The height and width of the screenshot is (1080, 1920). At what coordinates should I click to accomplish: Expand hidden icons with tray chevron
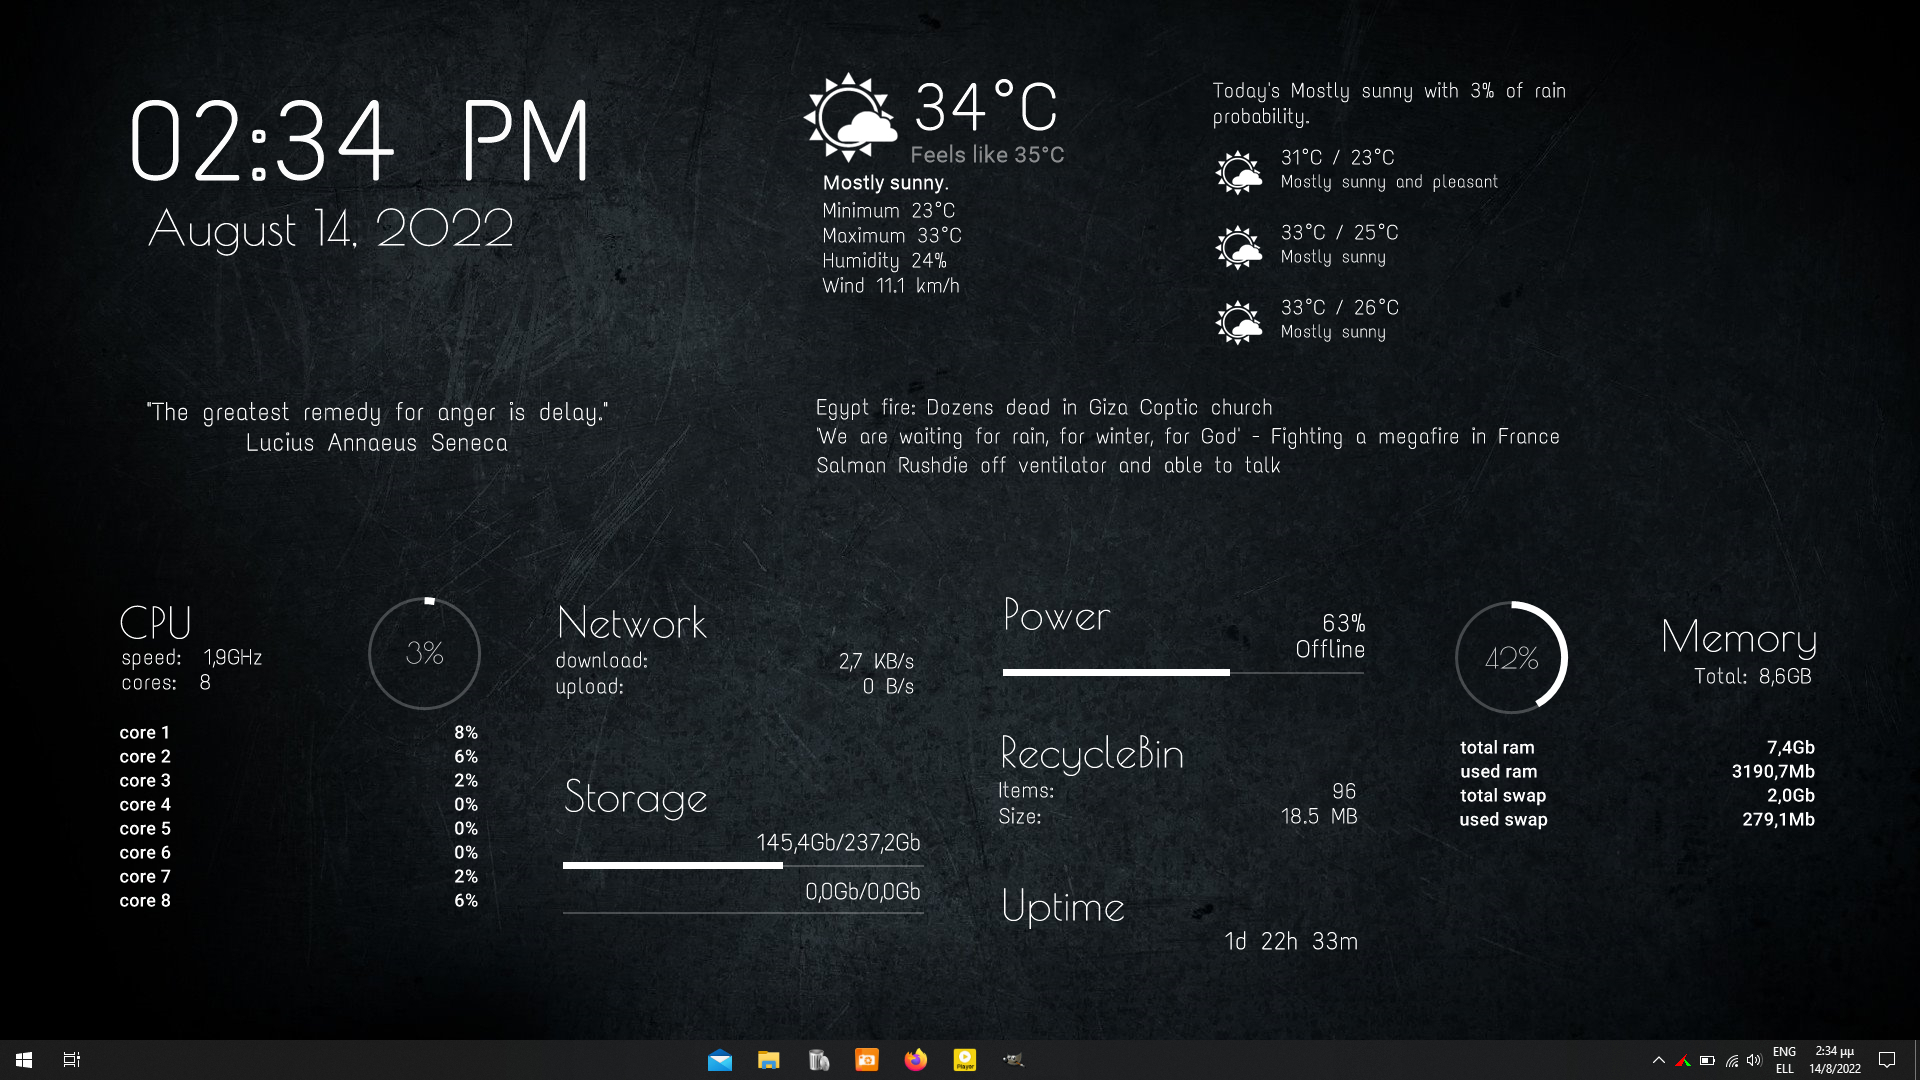click(1658, 1060)
